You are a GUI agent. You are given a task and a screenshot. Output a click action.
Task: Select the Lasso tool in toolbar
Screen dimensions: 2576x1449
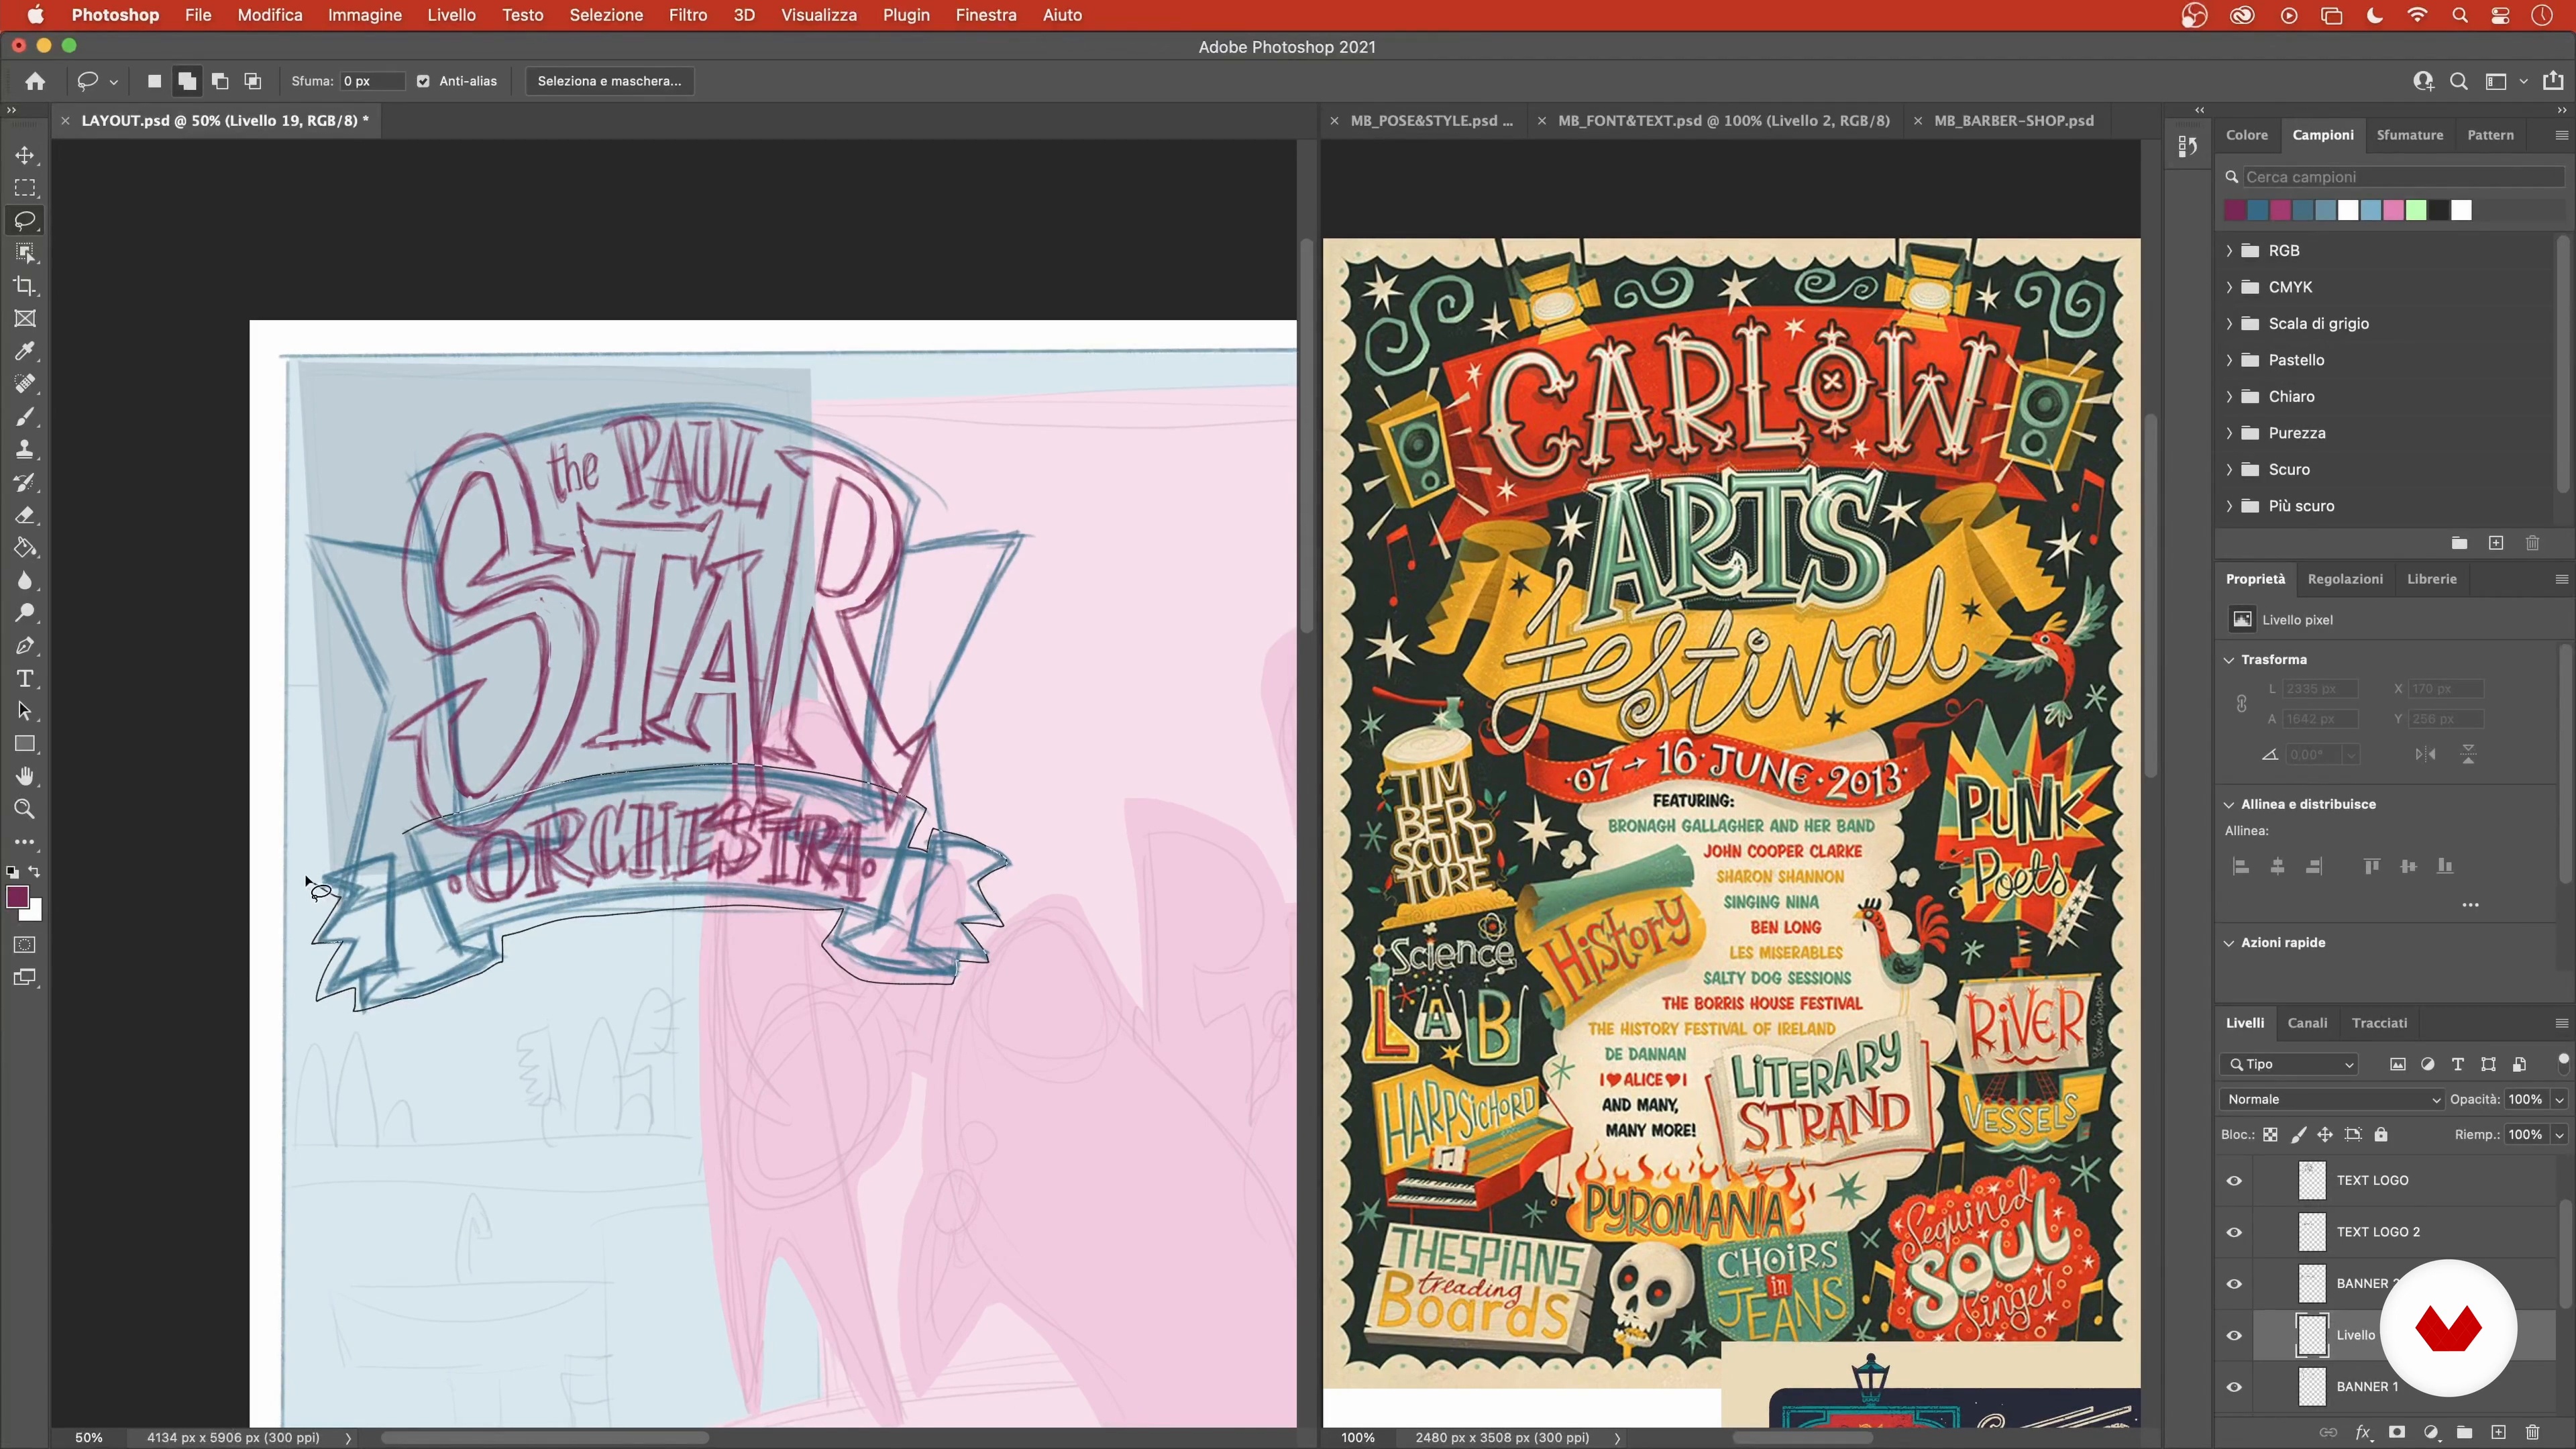[25, 220]
